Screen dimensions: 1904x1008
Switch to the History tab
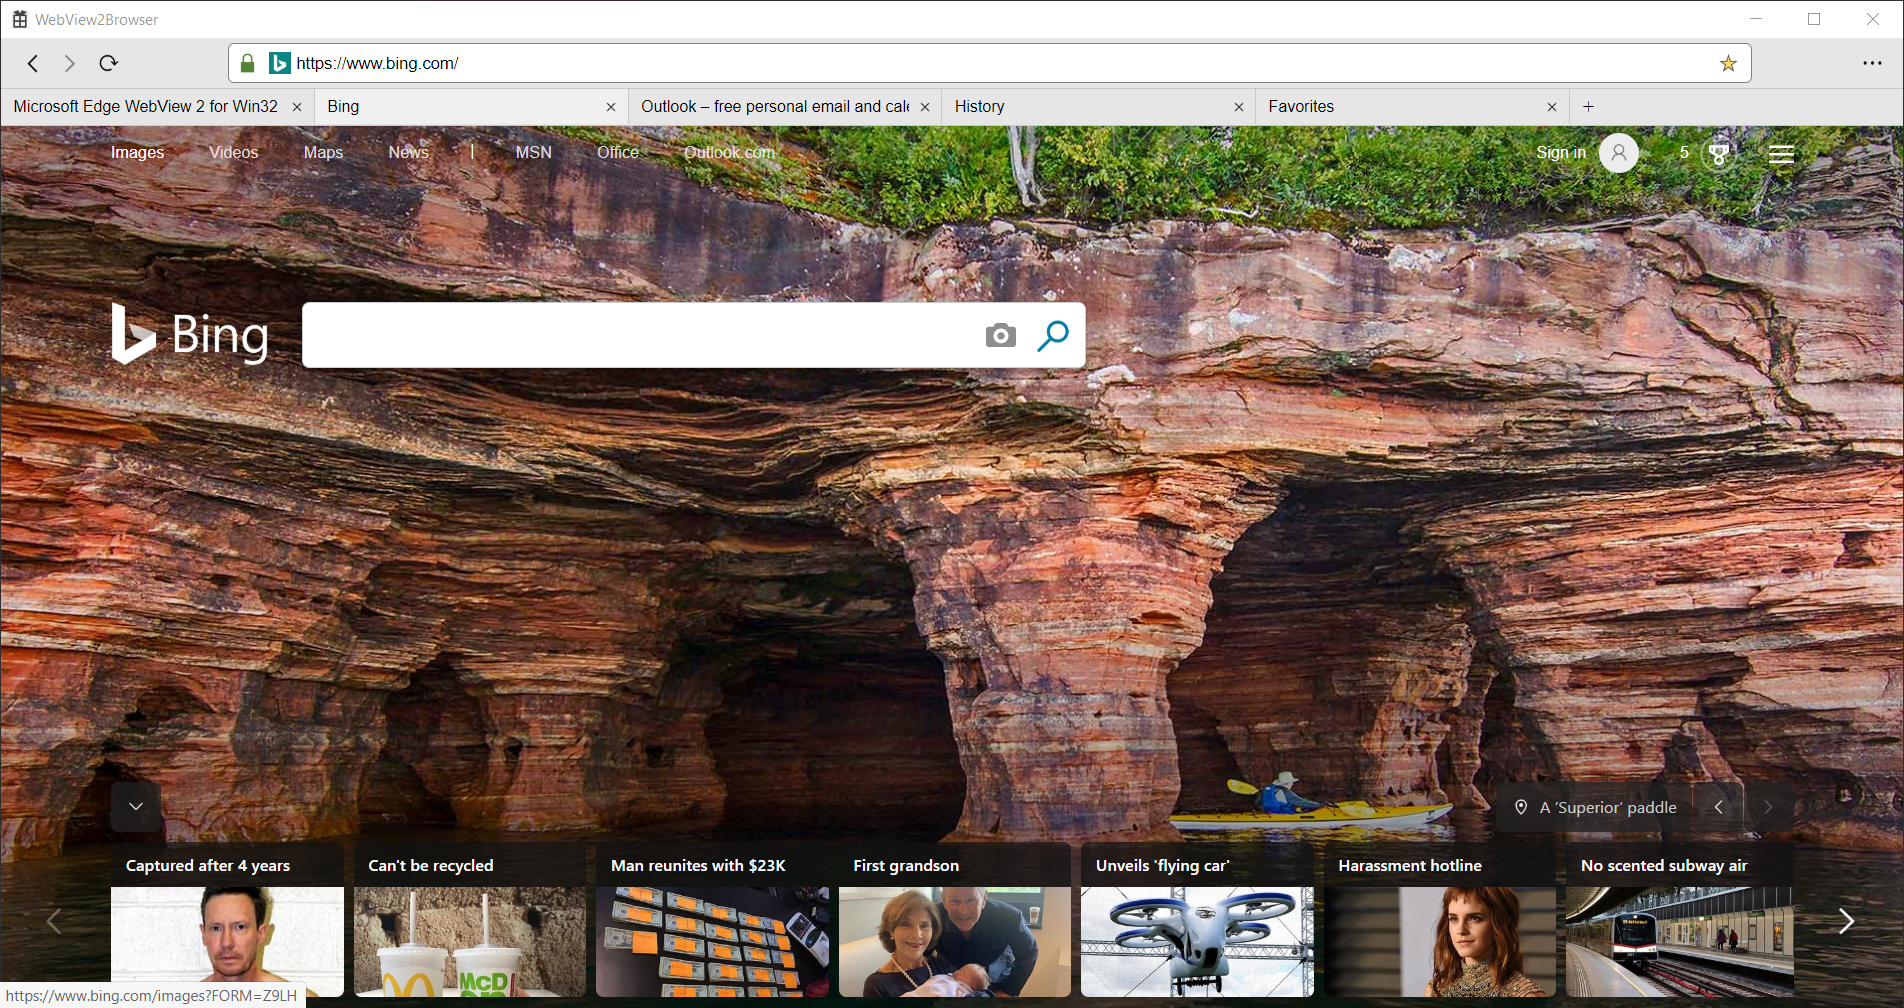click(979, 106)
